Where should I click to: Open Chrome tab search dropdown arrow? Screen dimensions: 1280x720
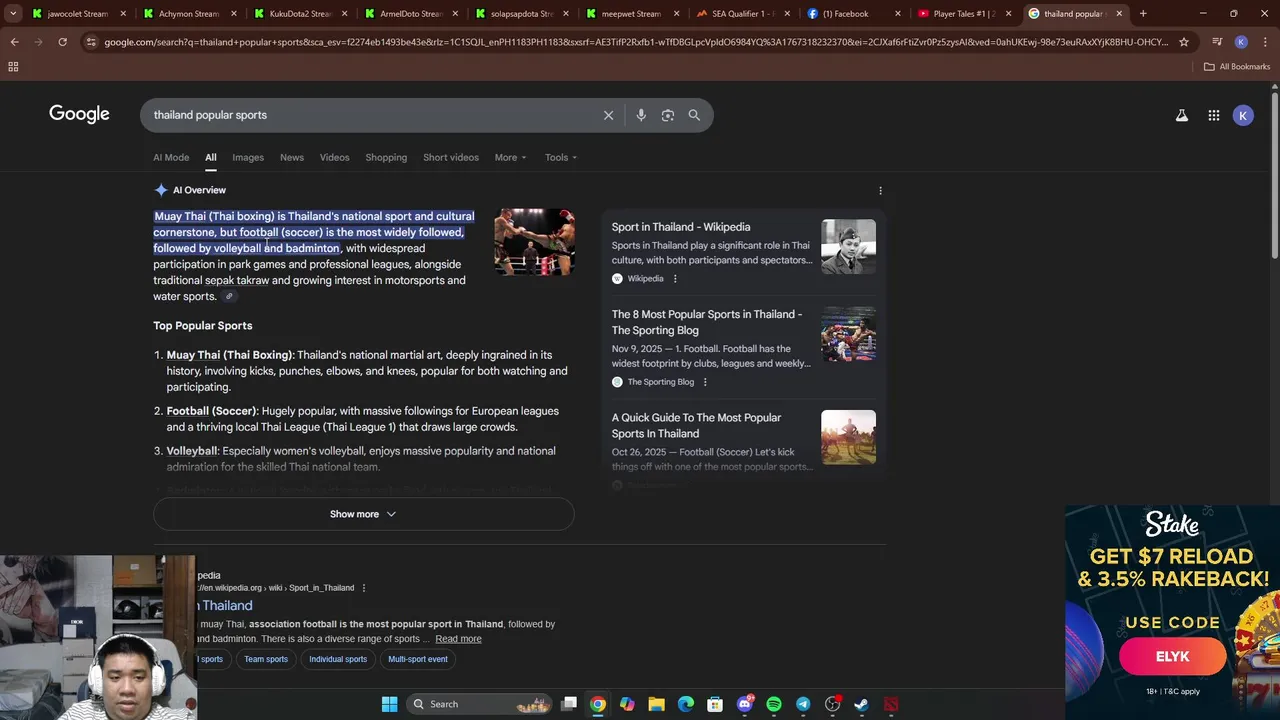13,14
